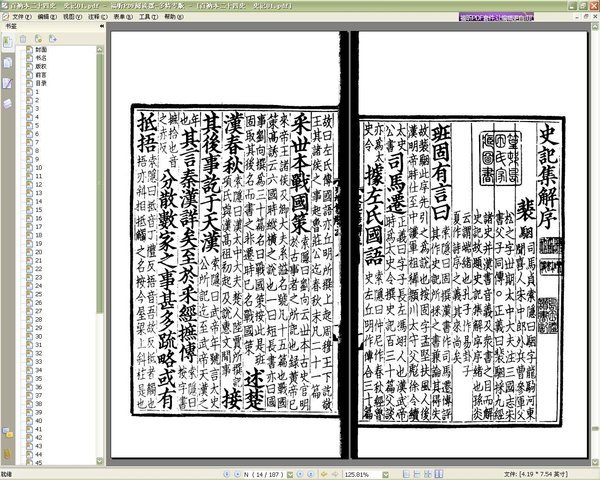Open the zoom level dropdown
This screenshot has height=480, width=600.
(385, 475)
